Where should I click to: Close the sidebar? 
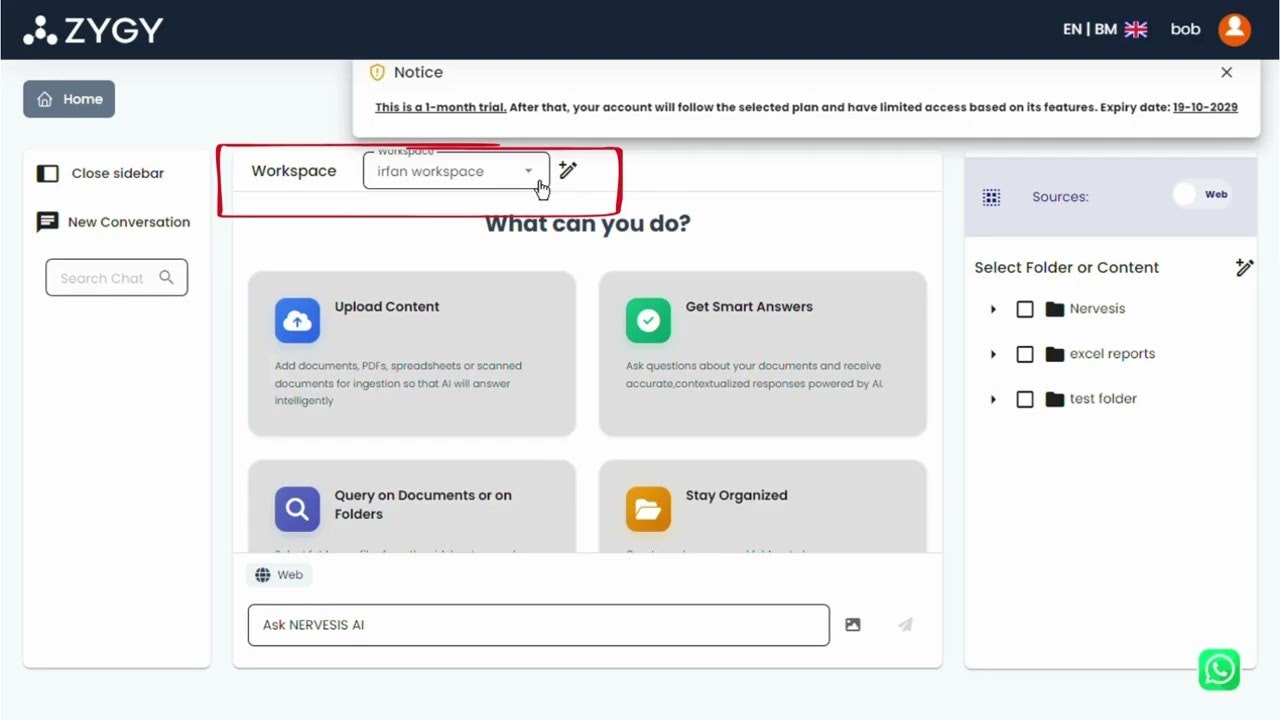click(100, 173)
